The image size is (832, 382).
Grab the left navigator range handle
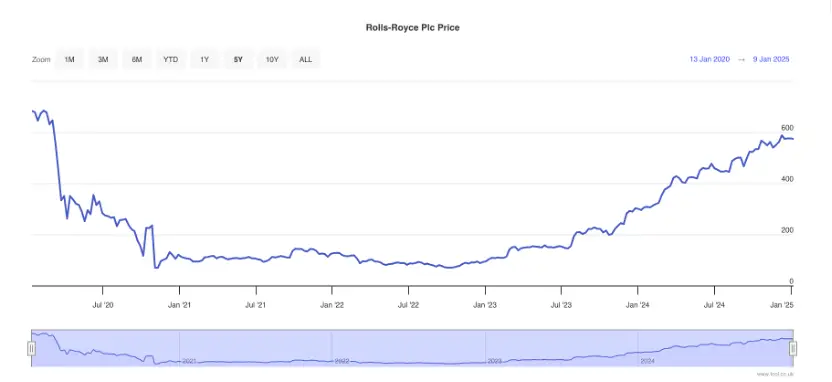click(32, 349)
